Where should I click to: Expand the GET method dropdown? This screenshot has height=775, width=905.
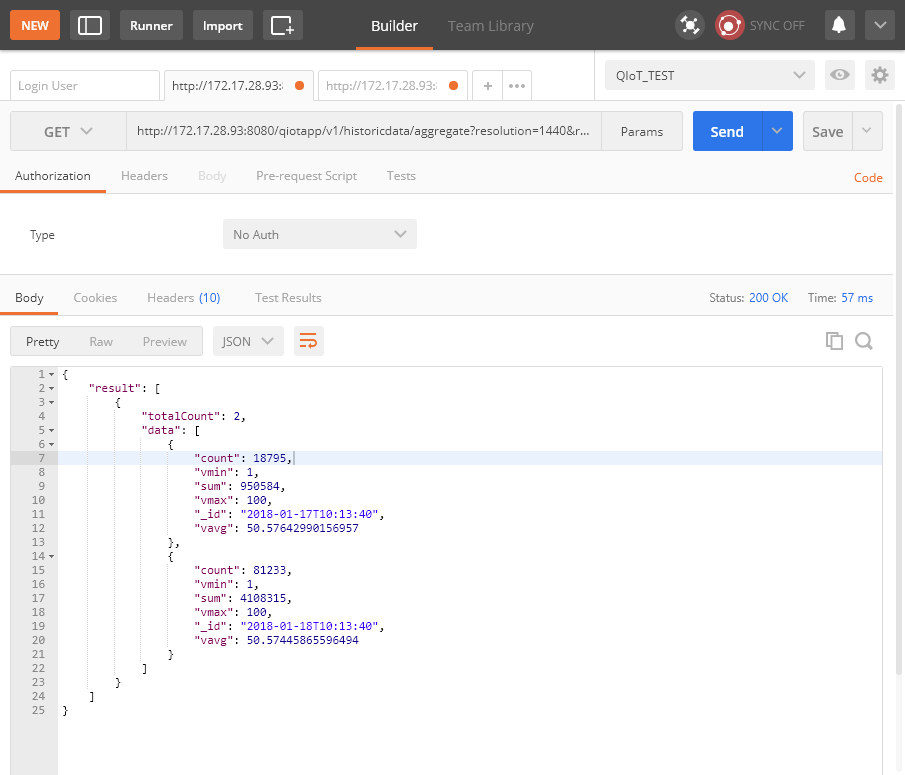coord(68,131)
